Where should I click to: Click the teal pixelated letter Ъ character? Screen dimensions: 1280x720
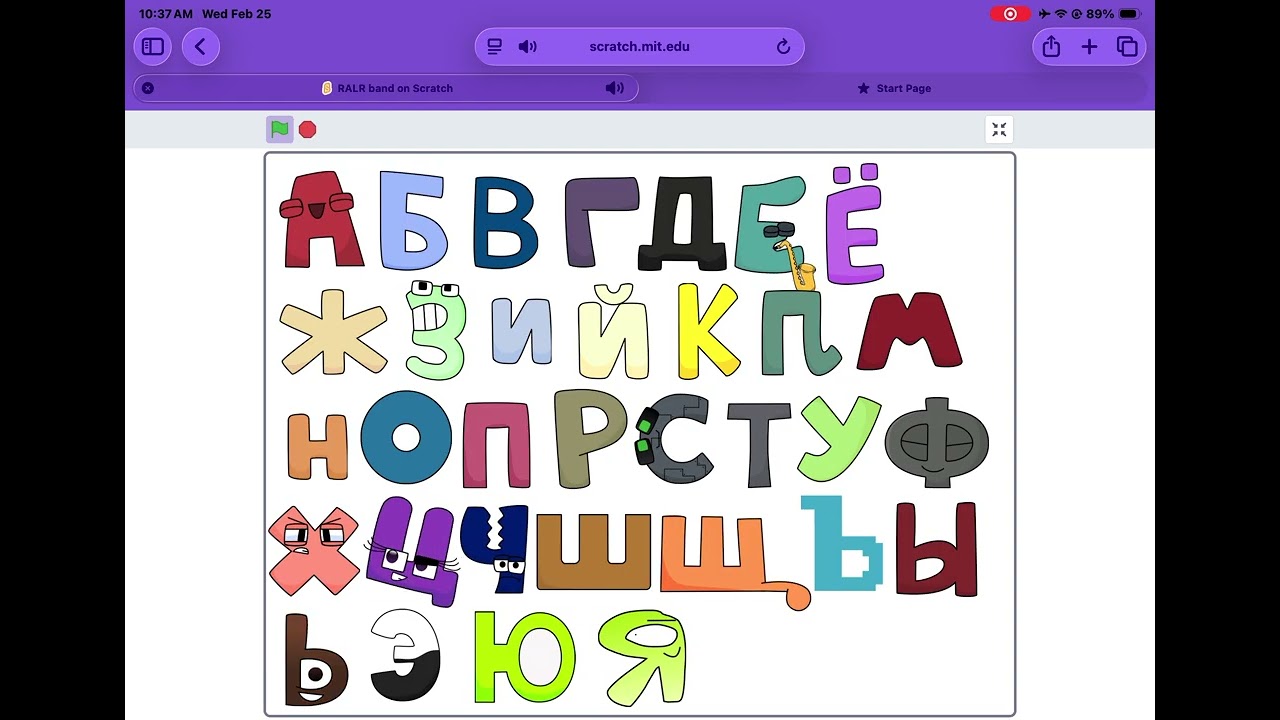coord(842,543)
